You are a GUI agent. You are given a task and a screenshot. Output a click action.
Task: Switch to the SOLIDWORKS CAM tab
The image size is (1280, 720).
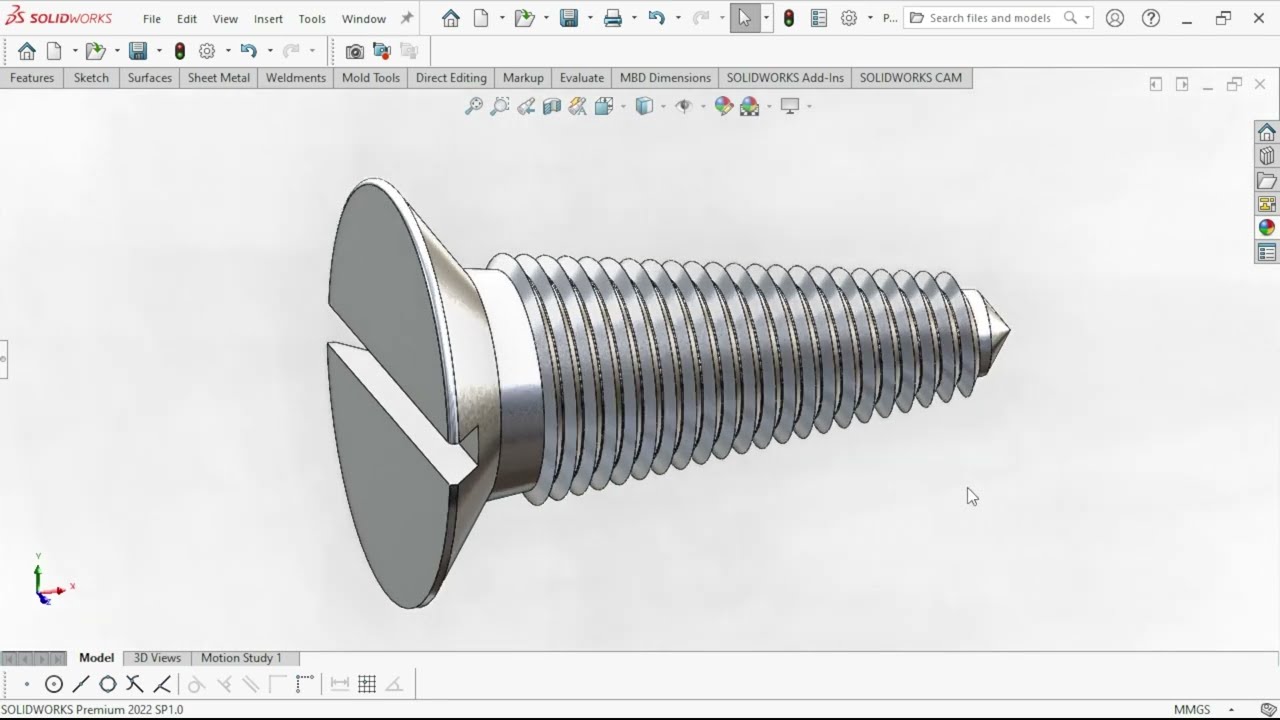click(x=911, y=78)
